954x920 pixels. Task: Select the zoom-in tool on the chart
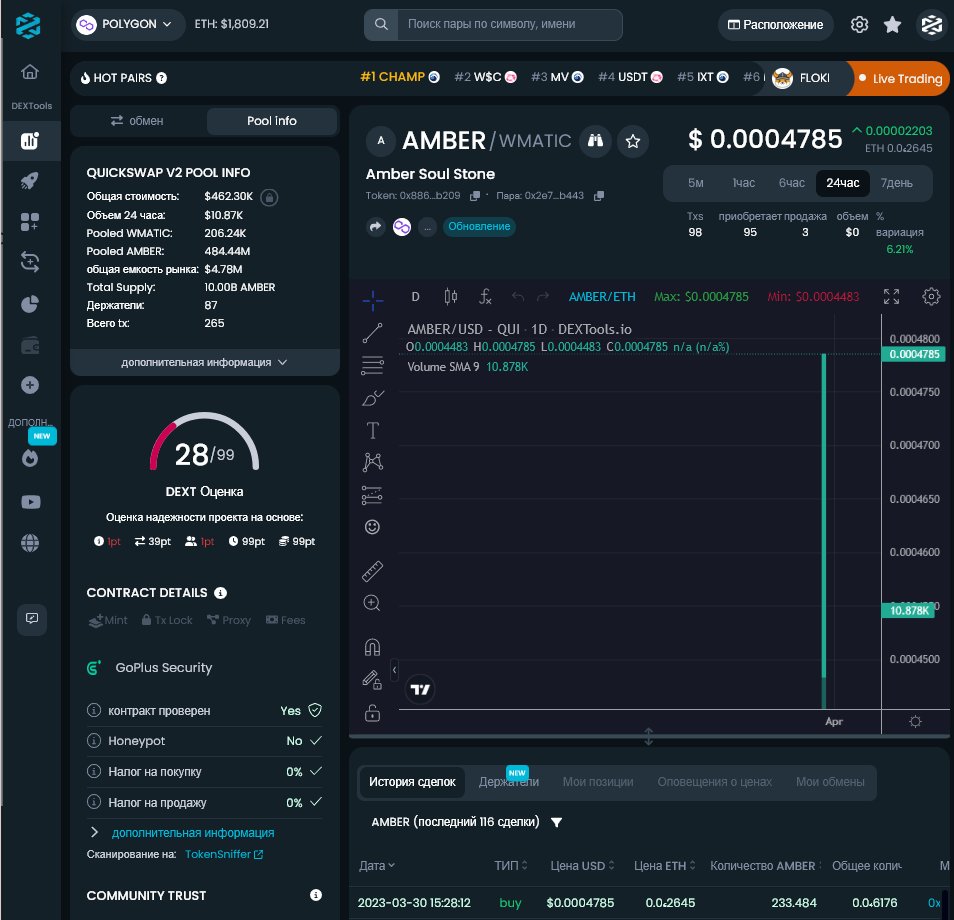tap(372, 603)
